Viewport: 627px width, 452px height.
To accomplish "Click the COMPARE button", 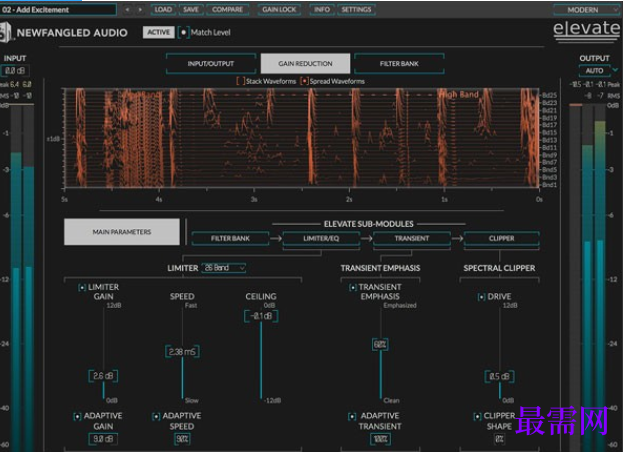I will [x=228, y=10].
